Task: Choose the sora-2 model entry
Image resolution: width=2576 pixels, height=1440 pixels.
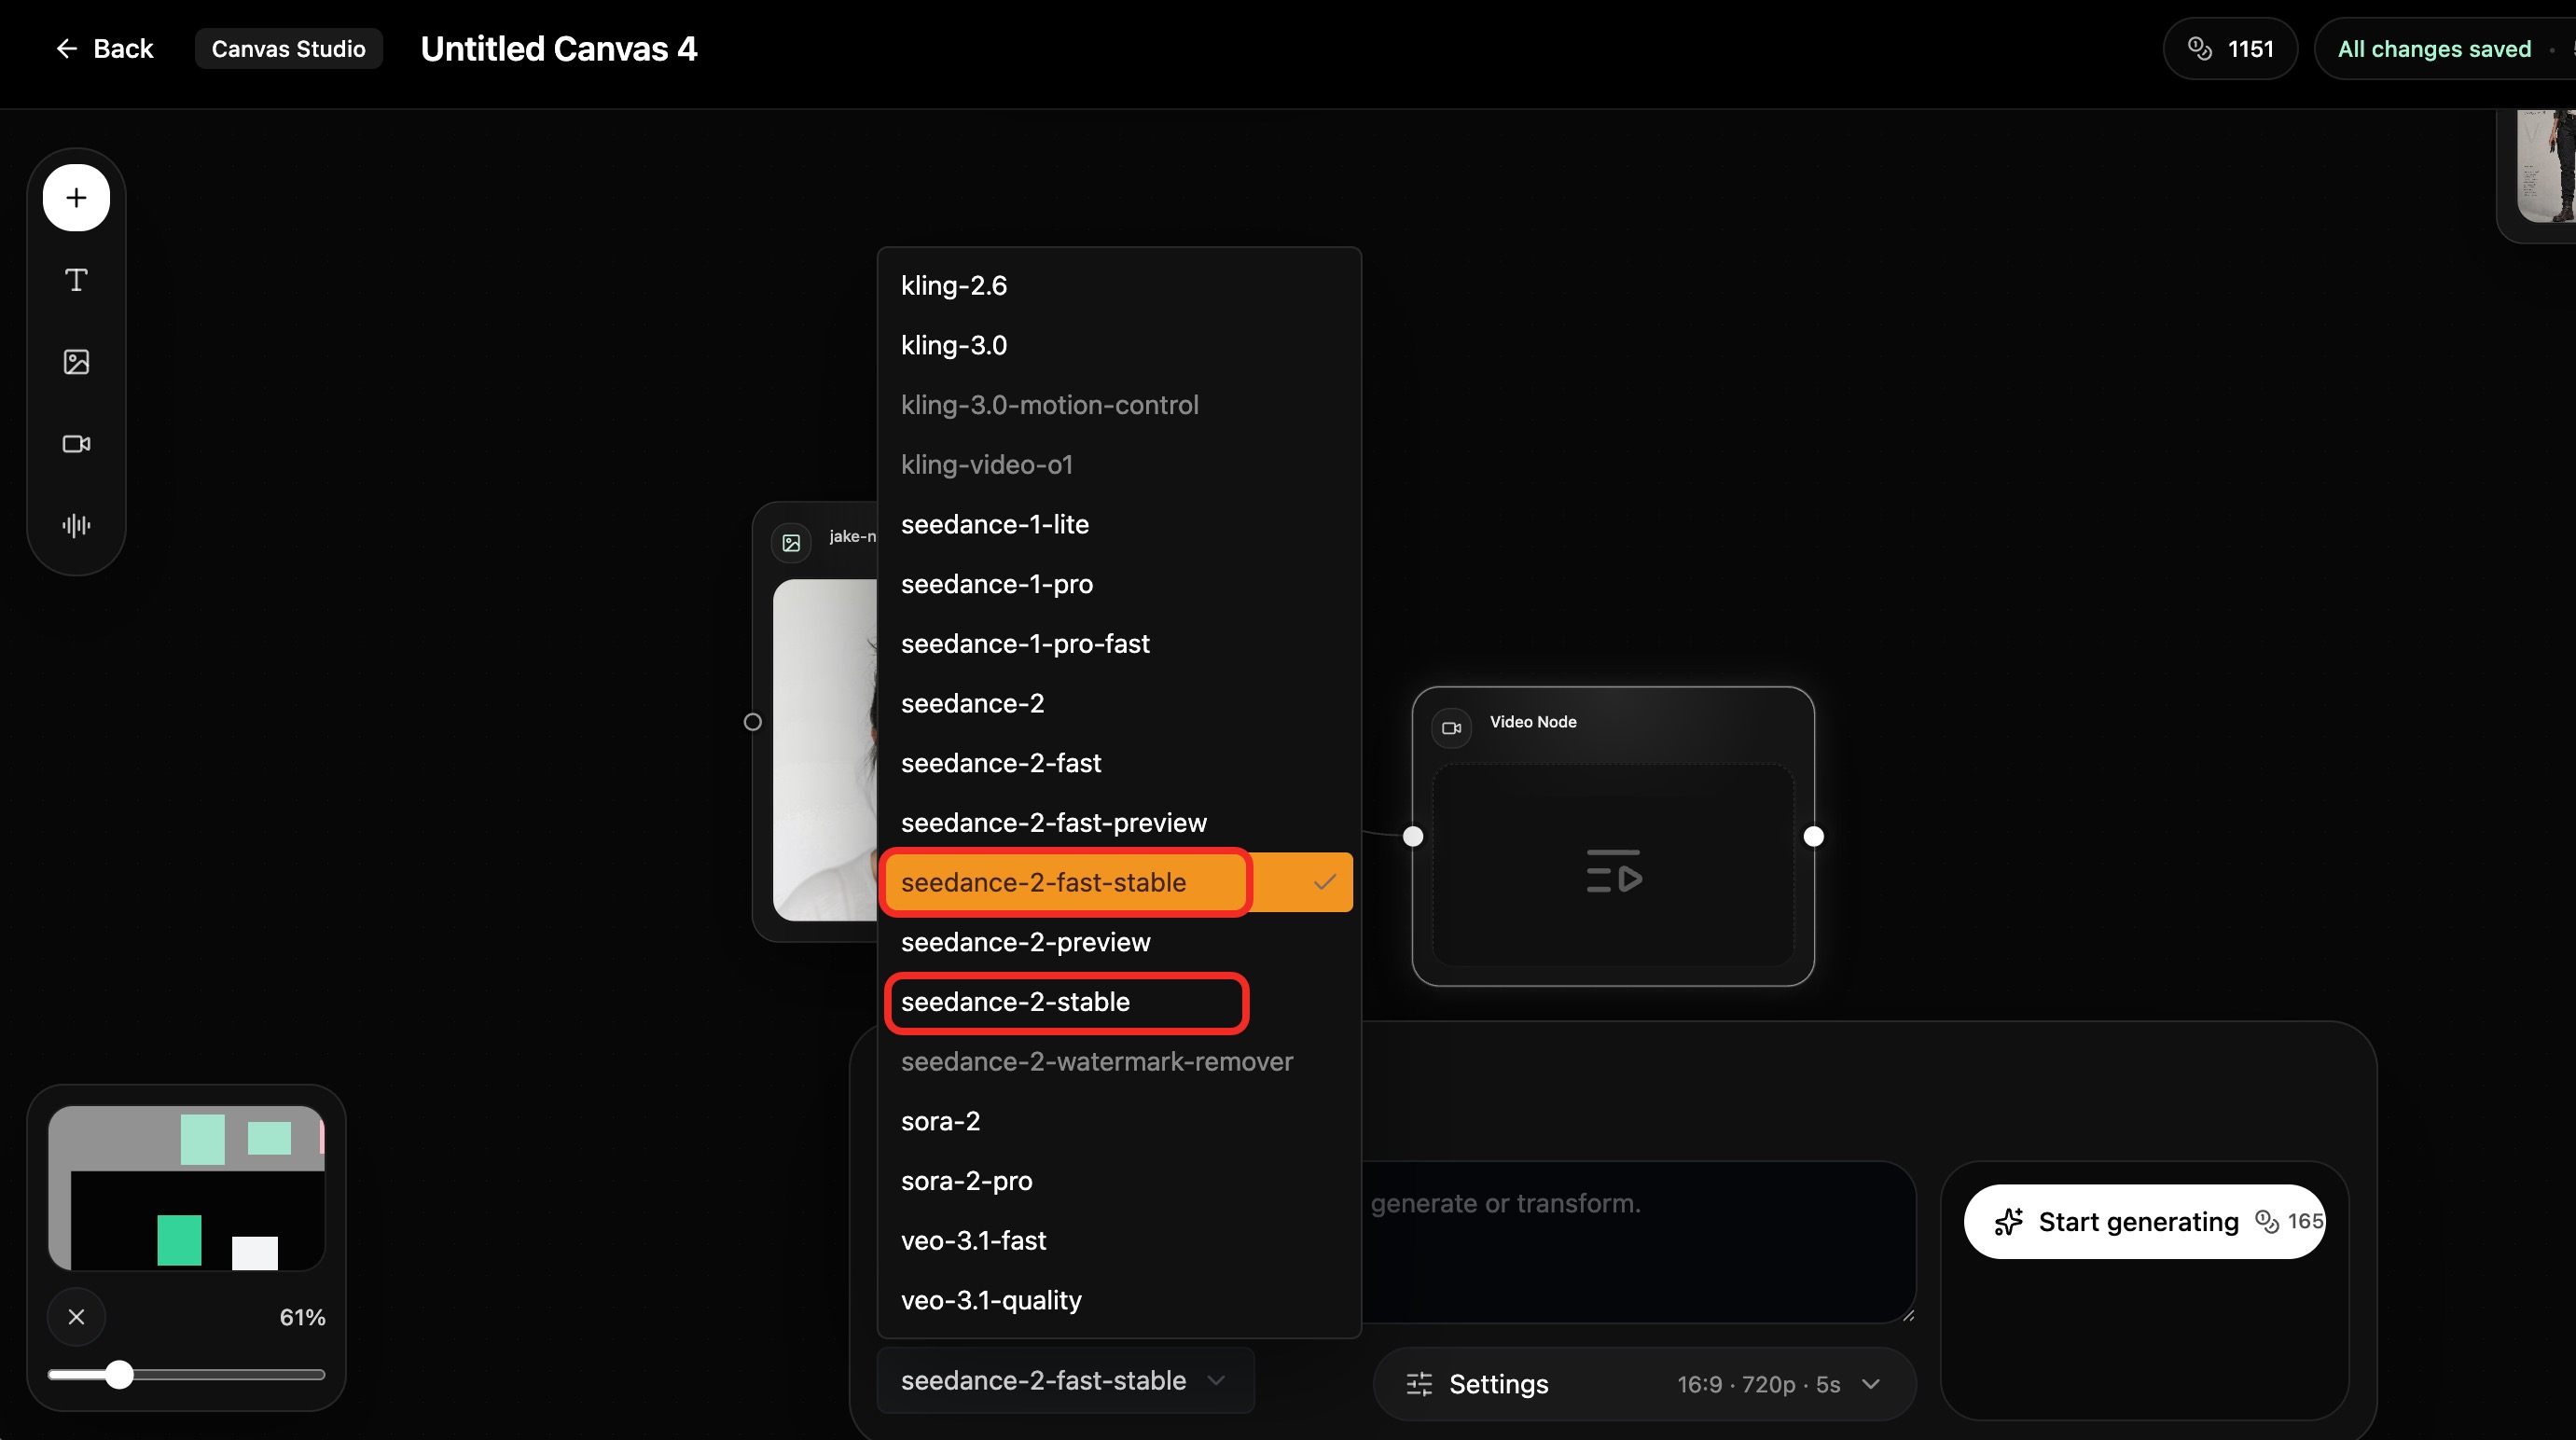Action: click(x=1119, y=1121)
